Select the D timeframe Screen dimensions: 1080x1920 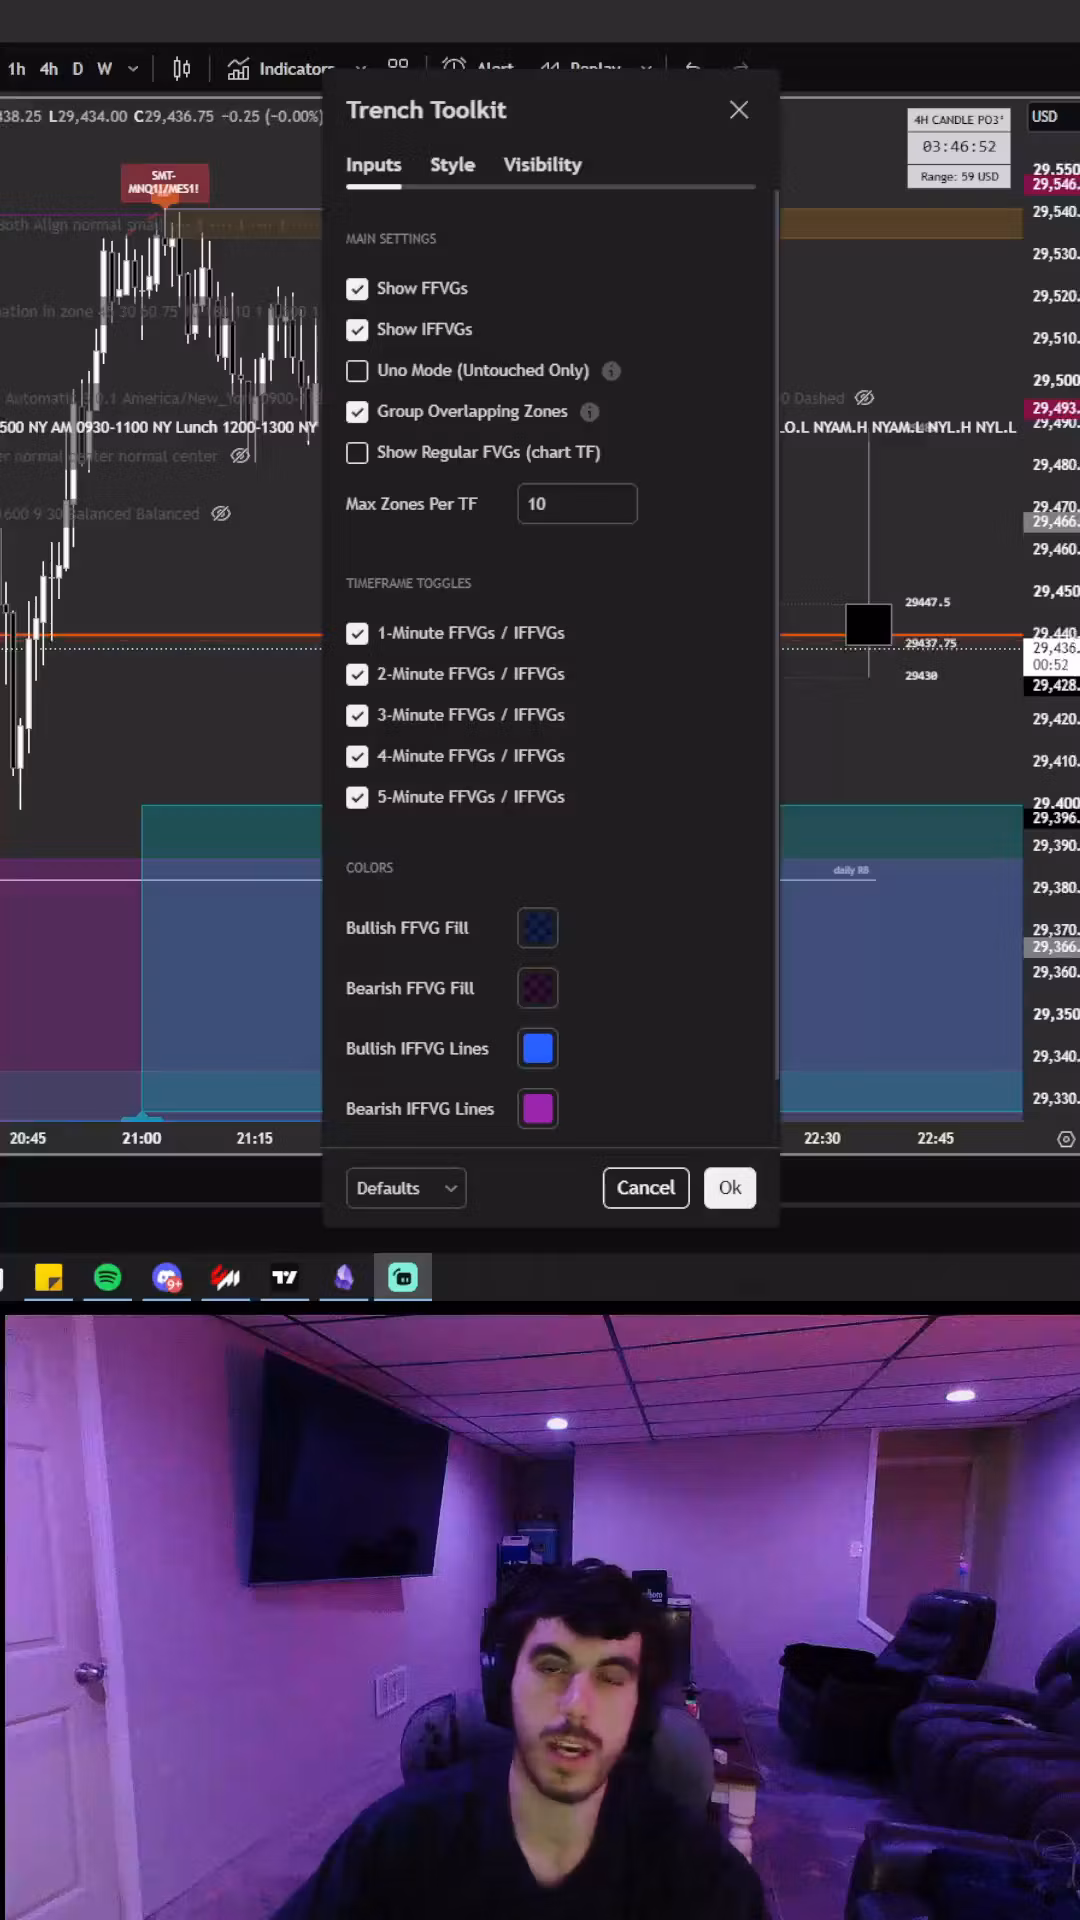78,69
